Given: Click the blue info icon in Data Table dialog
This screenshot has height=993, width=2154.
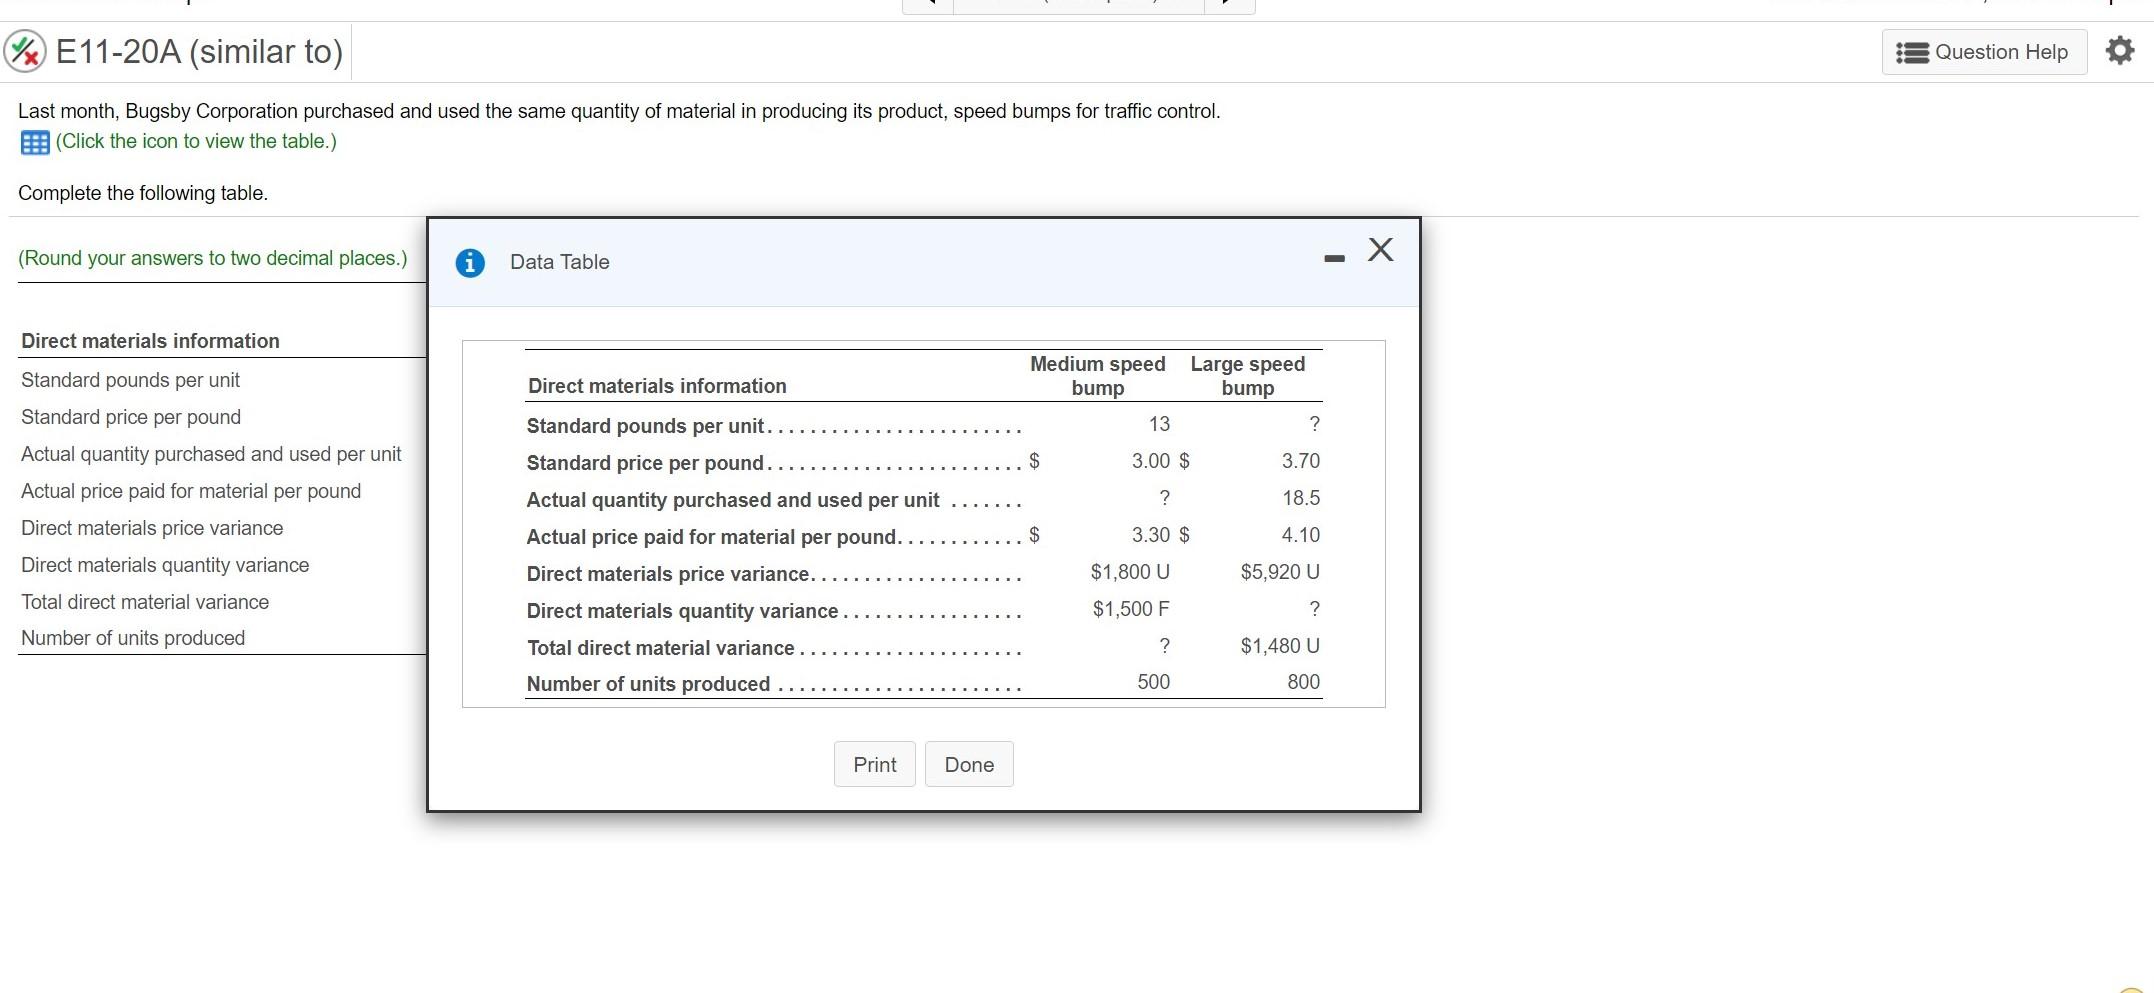Looking at the screenshot, I should tap(470, 262).
